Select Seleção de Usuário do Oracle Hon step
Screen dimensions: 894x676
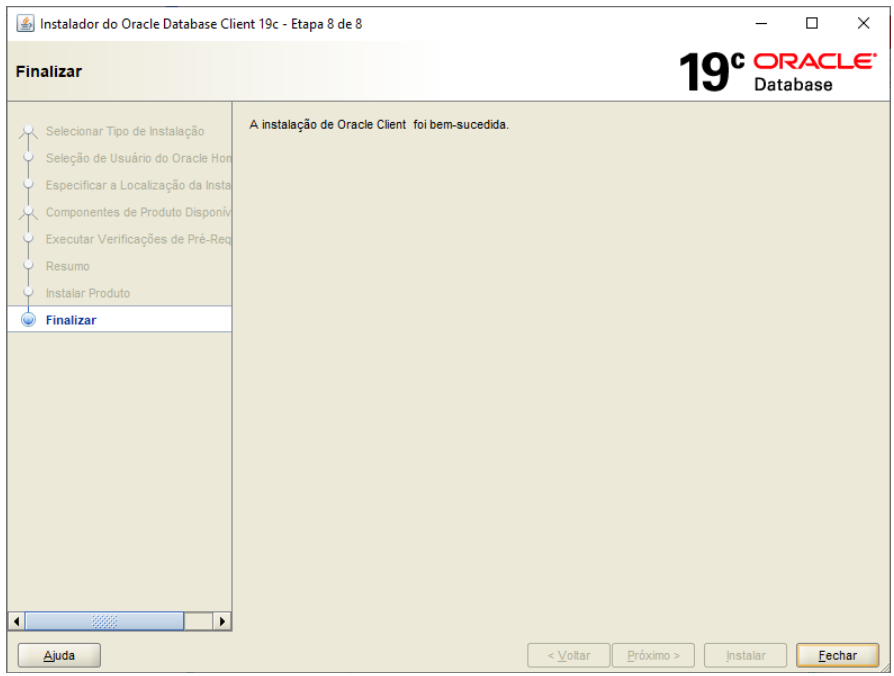(x=138, y=158)
